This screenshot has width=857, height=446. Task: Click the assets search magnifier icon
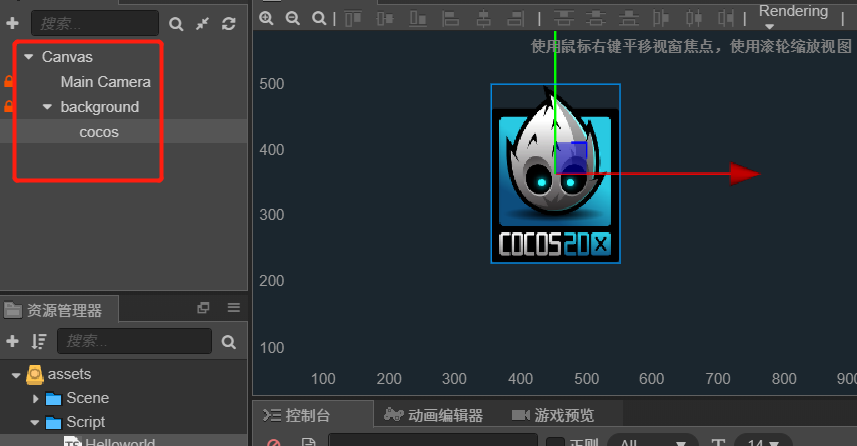coord(228,342)
